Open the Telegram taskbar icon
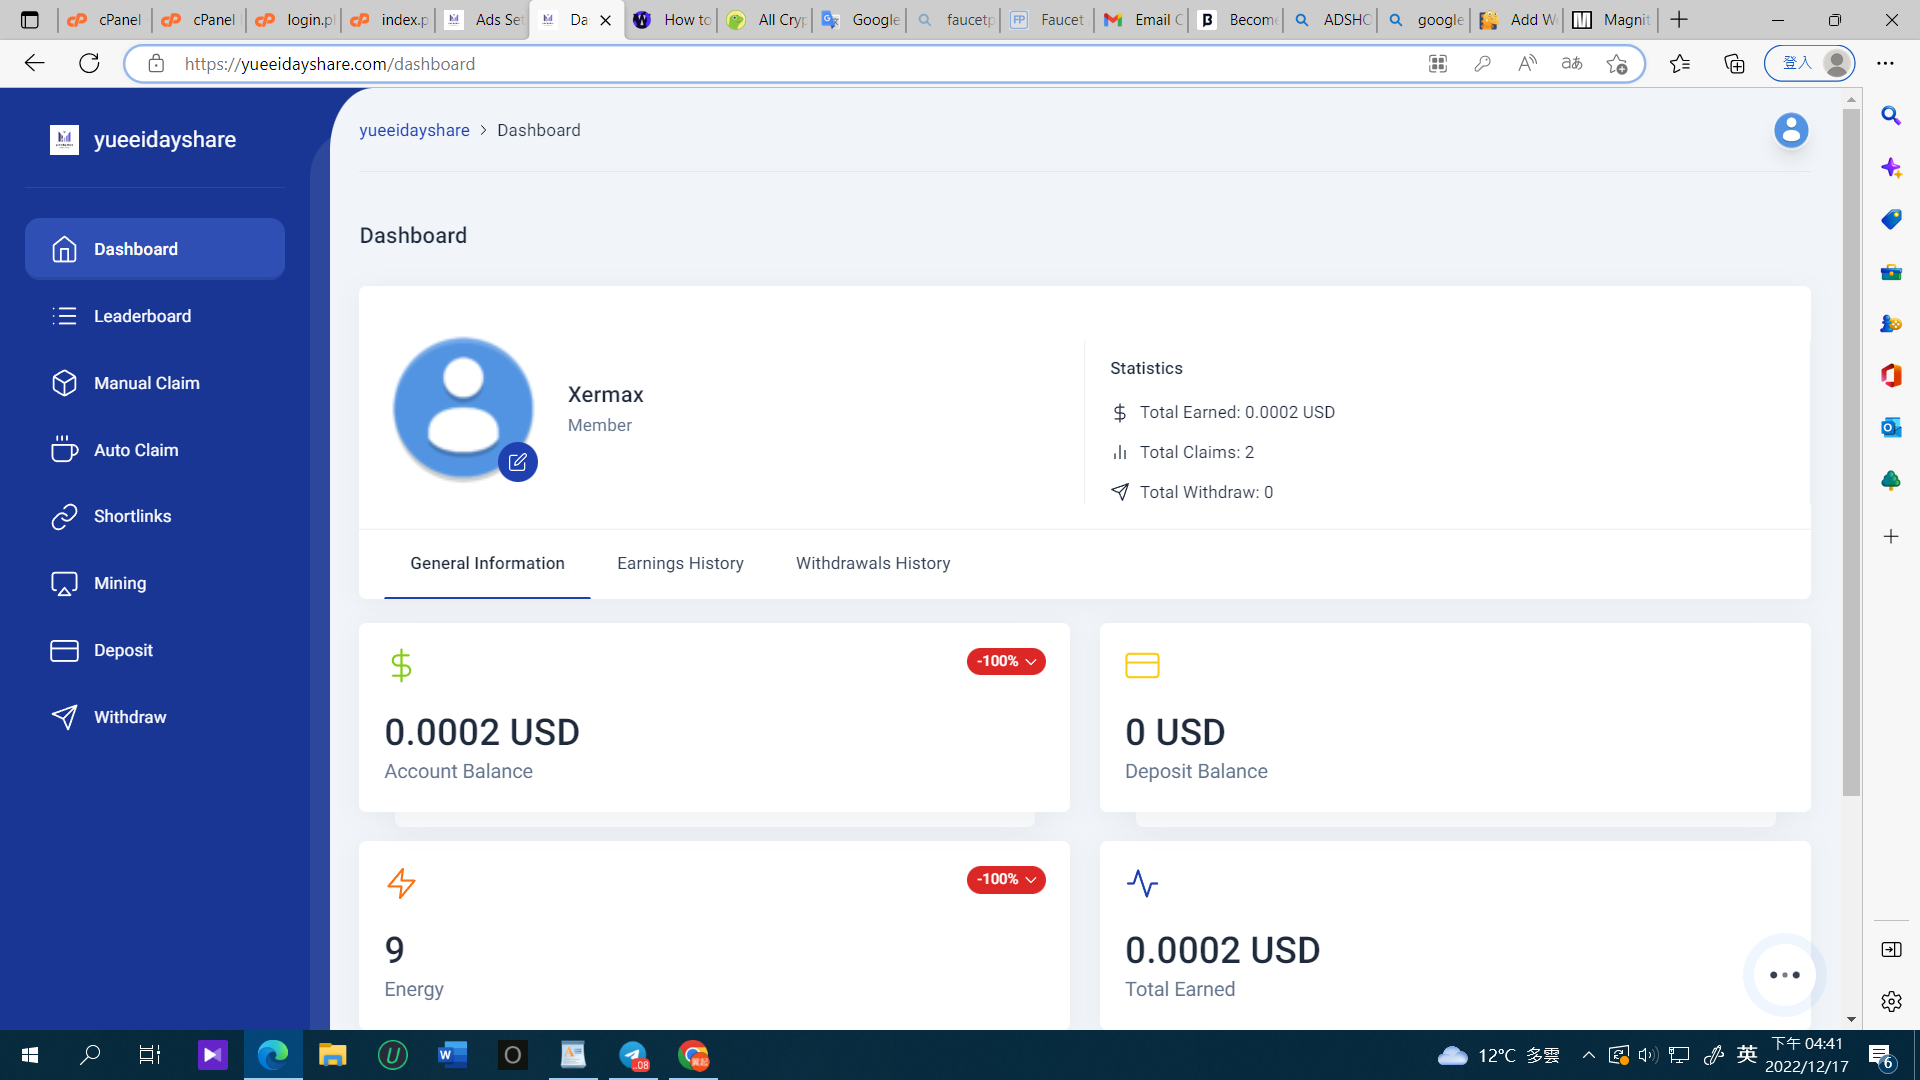The height and width of the screenshot is (1080, 1920). tap(633, 1055)
